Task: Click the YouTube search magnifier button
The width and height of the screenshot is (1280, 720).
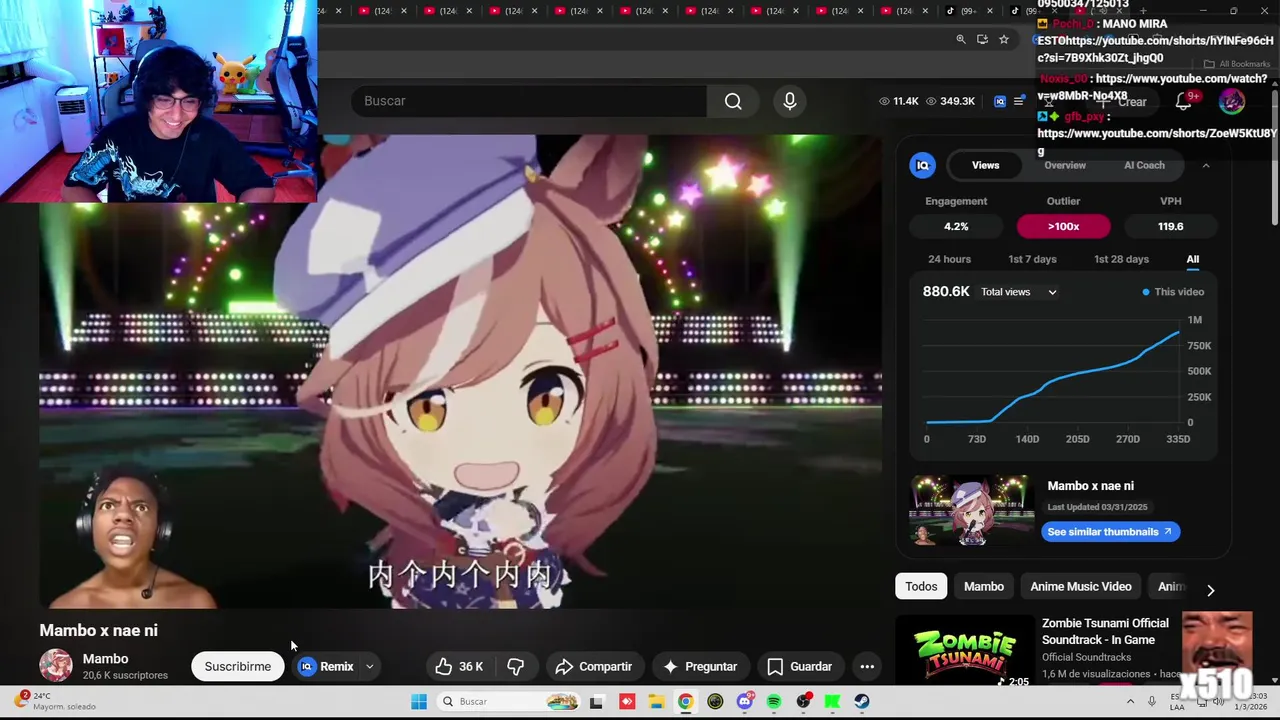Action: [733, 101]
